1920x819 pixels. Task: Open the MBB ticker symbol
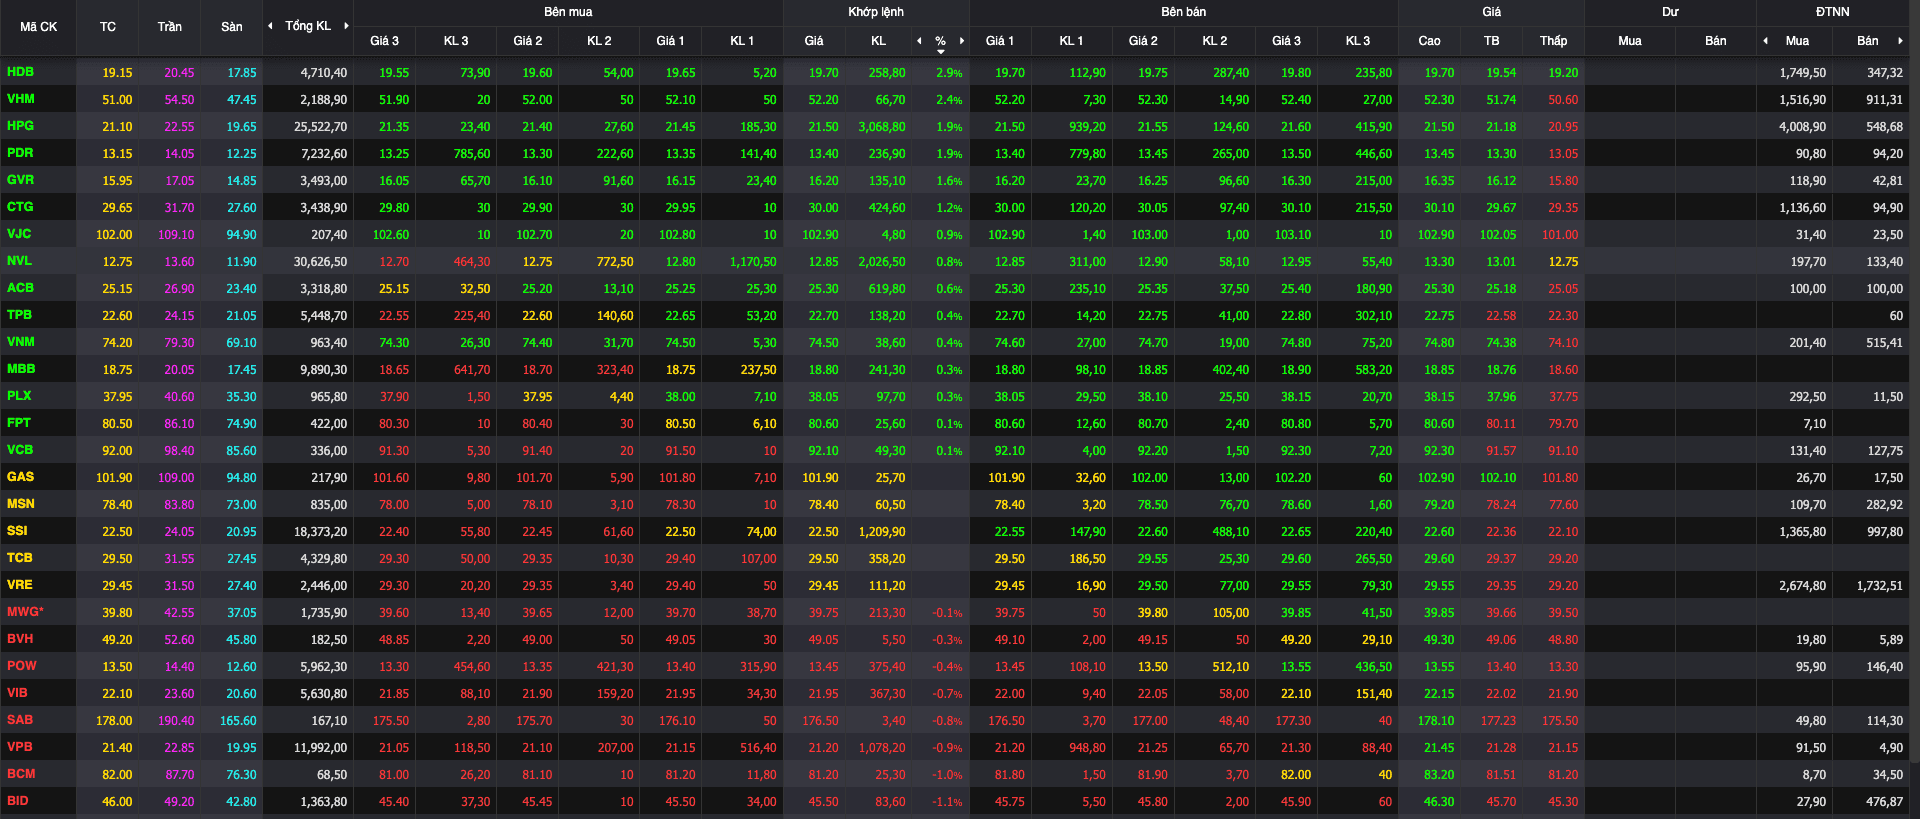(21, 369)
